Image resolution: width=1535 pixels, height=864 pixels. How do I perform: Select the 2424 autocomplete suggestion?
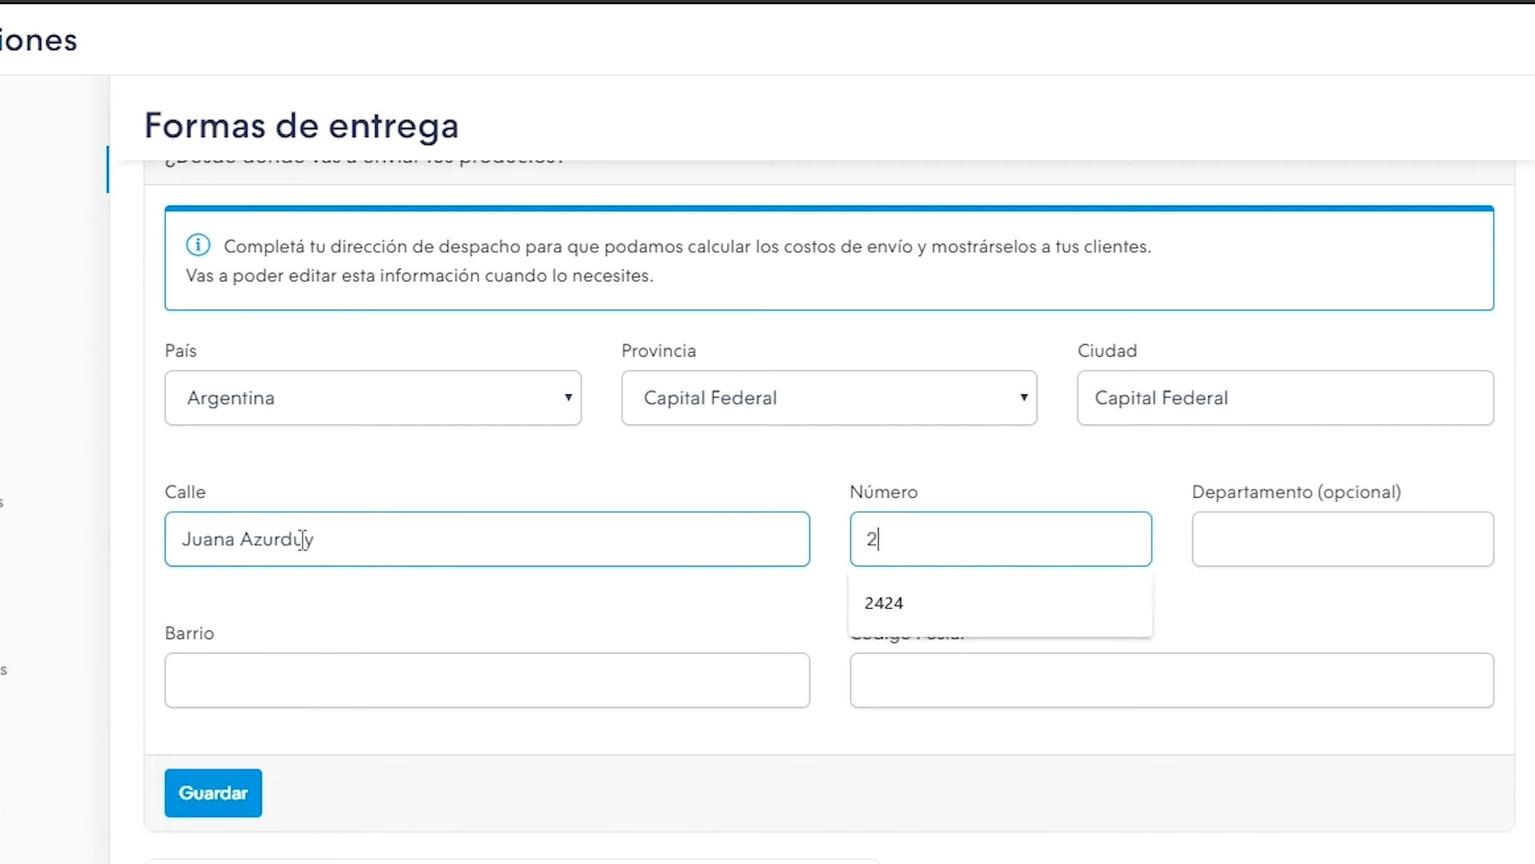884,603
